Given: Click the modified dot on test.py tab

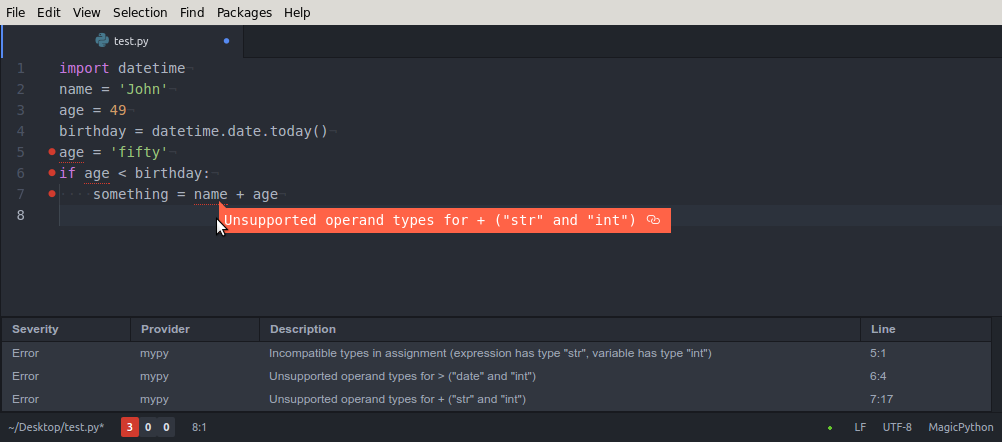Looking at the screenshot, I should click(226, 41).
